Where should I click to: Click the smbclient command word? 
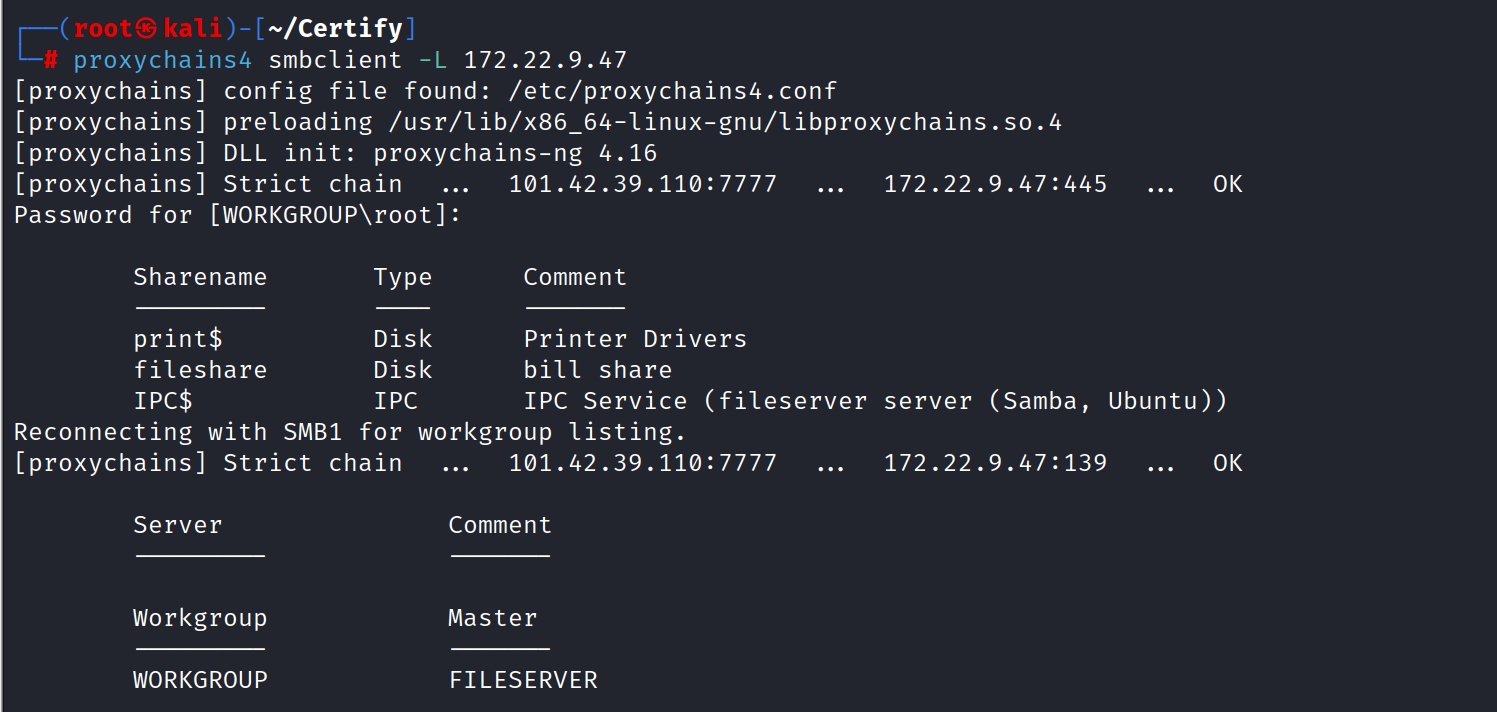[x=335, y=60]
